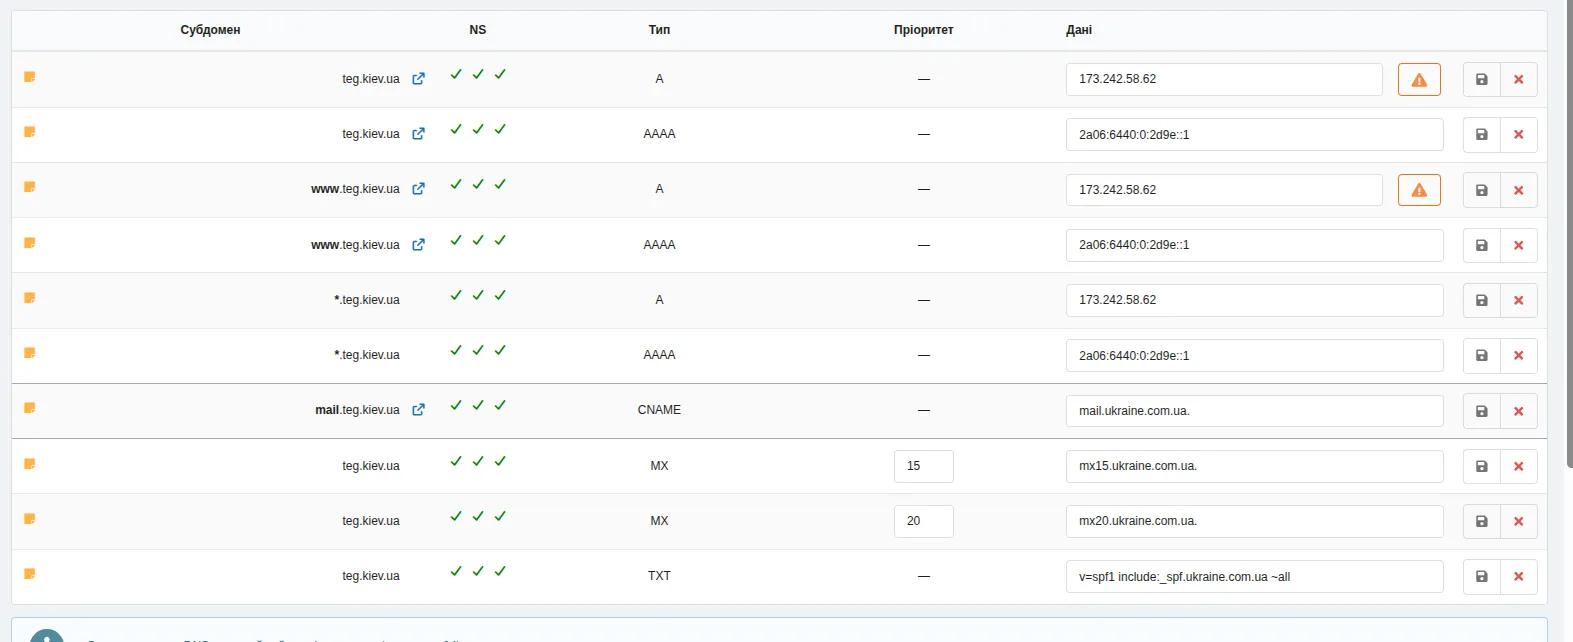1573x642 pixels.
Task: Sort by the Субдомен column header
Action: tap(210, 30)
